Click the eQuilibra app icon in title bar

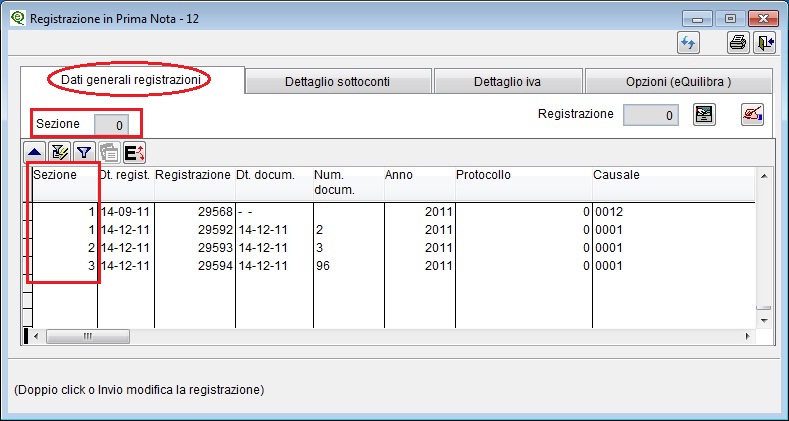18,19
